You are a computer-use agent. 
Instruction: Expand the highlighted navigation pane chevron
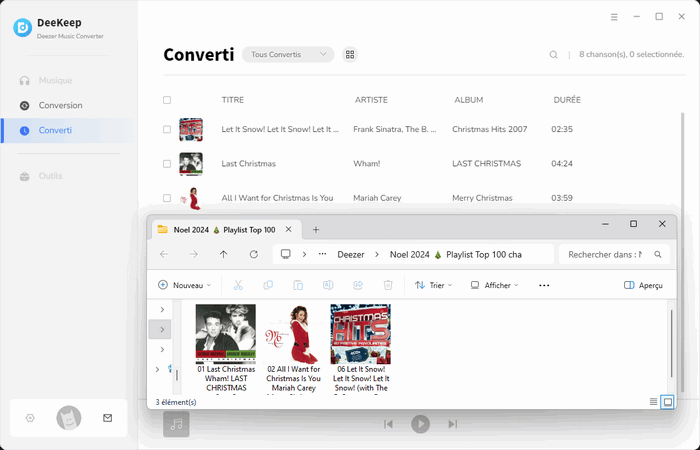tap(162, 329)
